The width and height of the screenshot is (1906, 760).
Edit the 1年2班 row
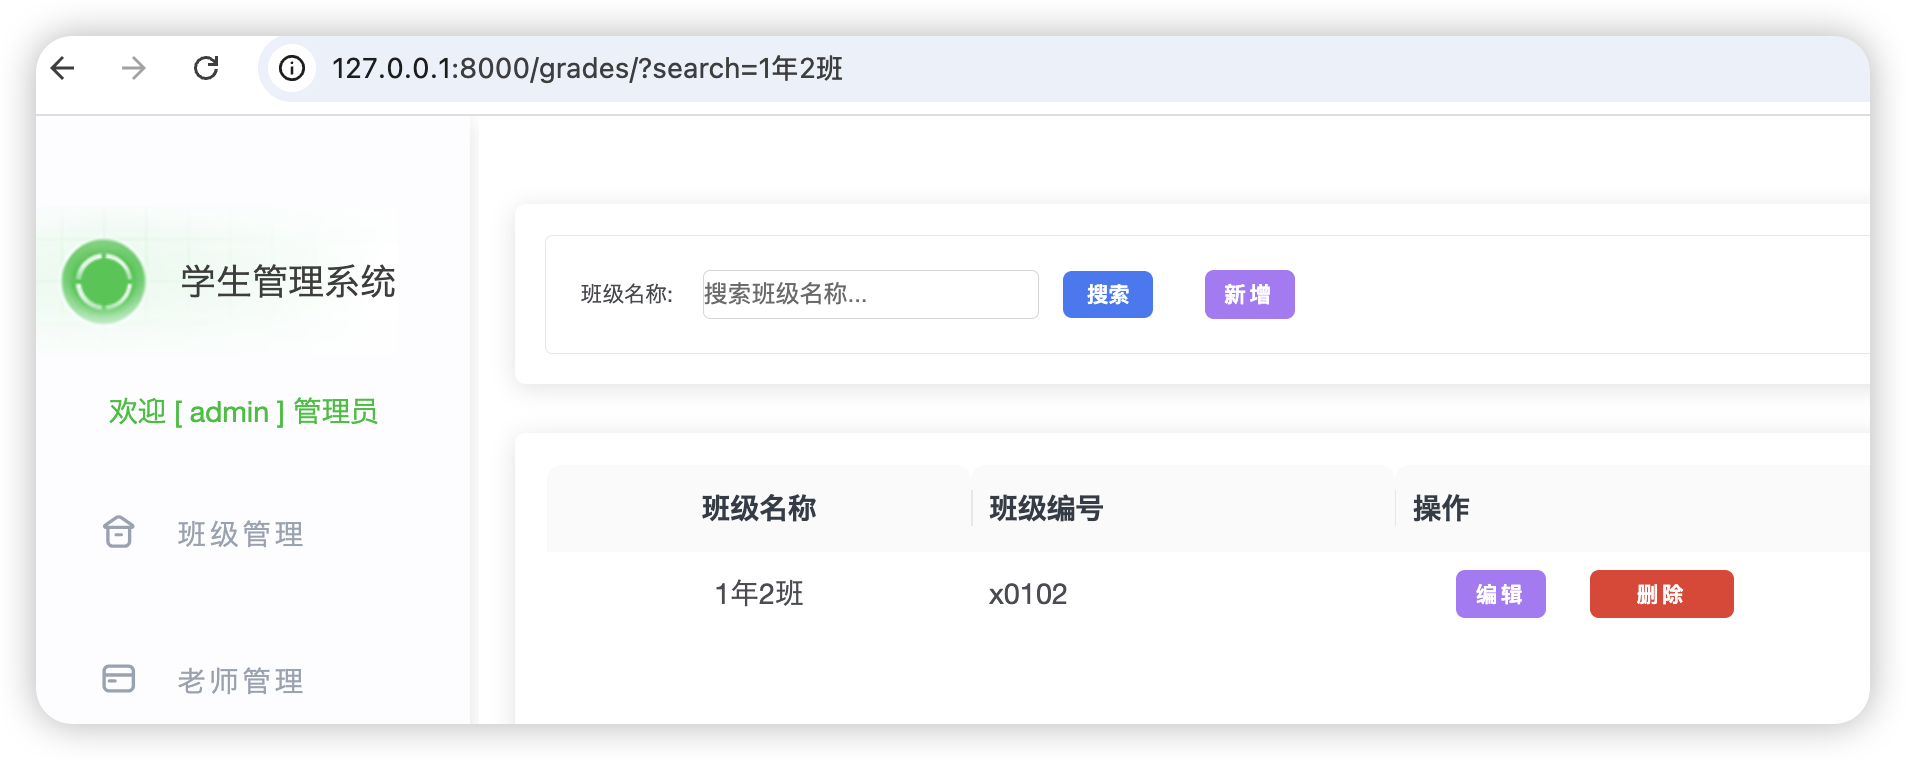pos(1500,594)
